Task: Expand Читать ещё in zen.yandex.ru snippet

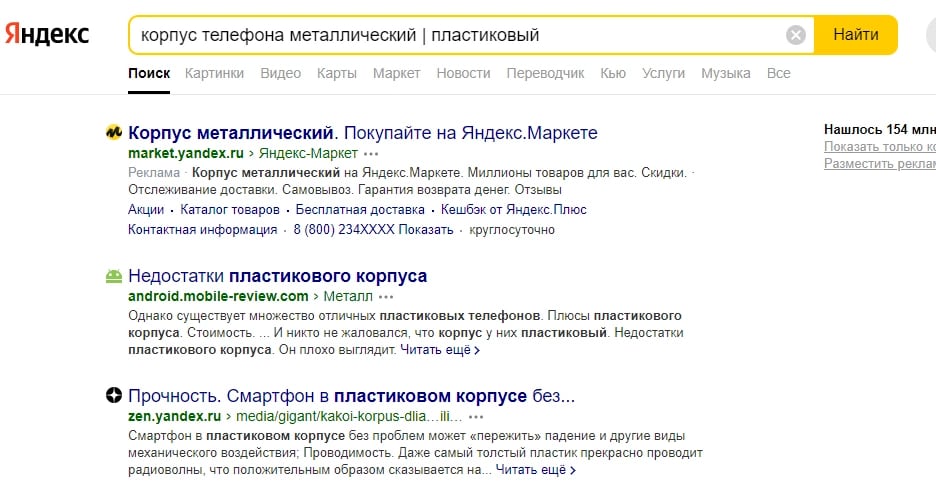Action: pos(535,470)
